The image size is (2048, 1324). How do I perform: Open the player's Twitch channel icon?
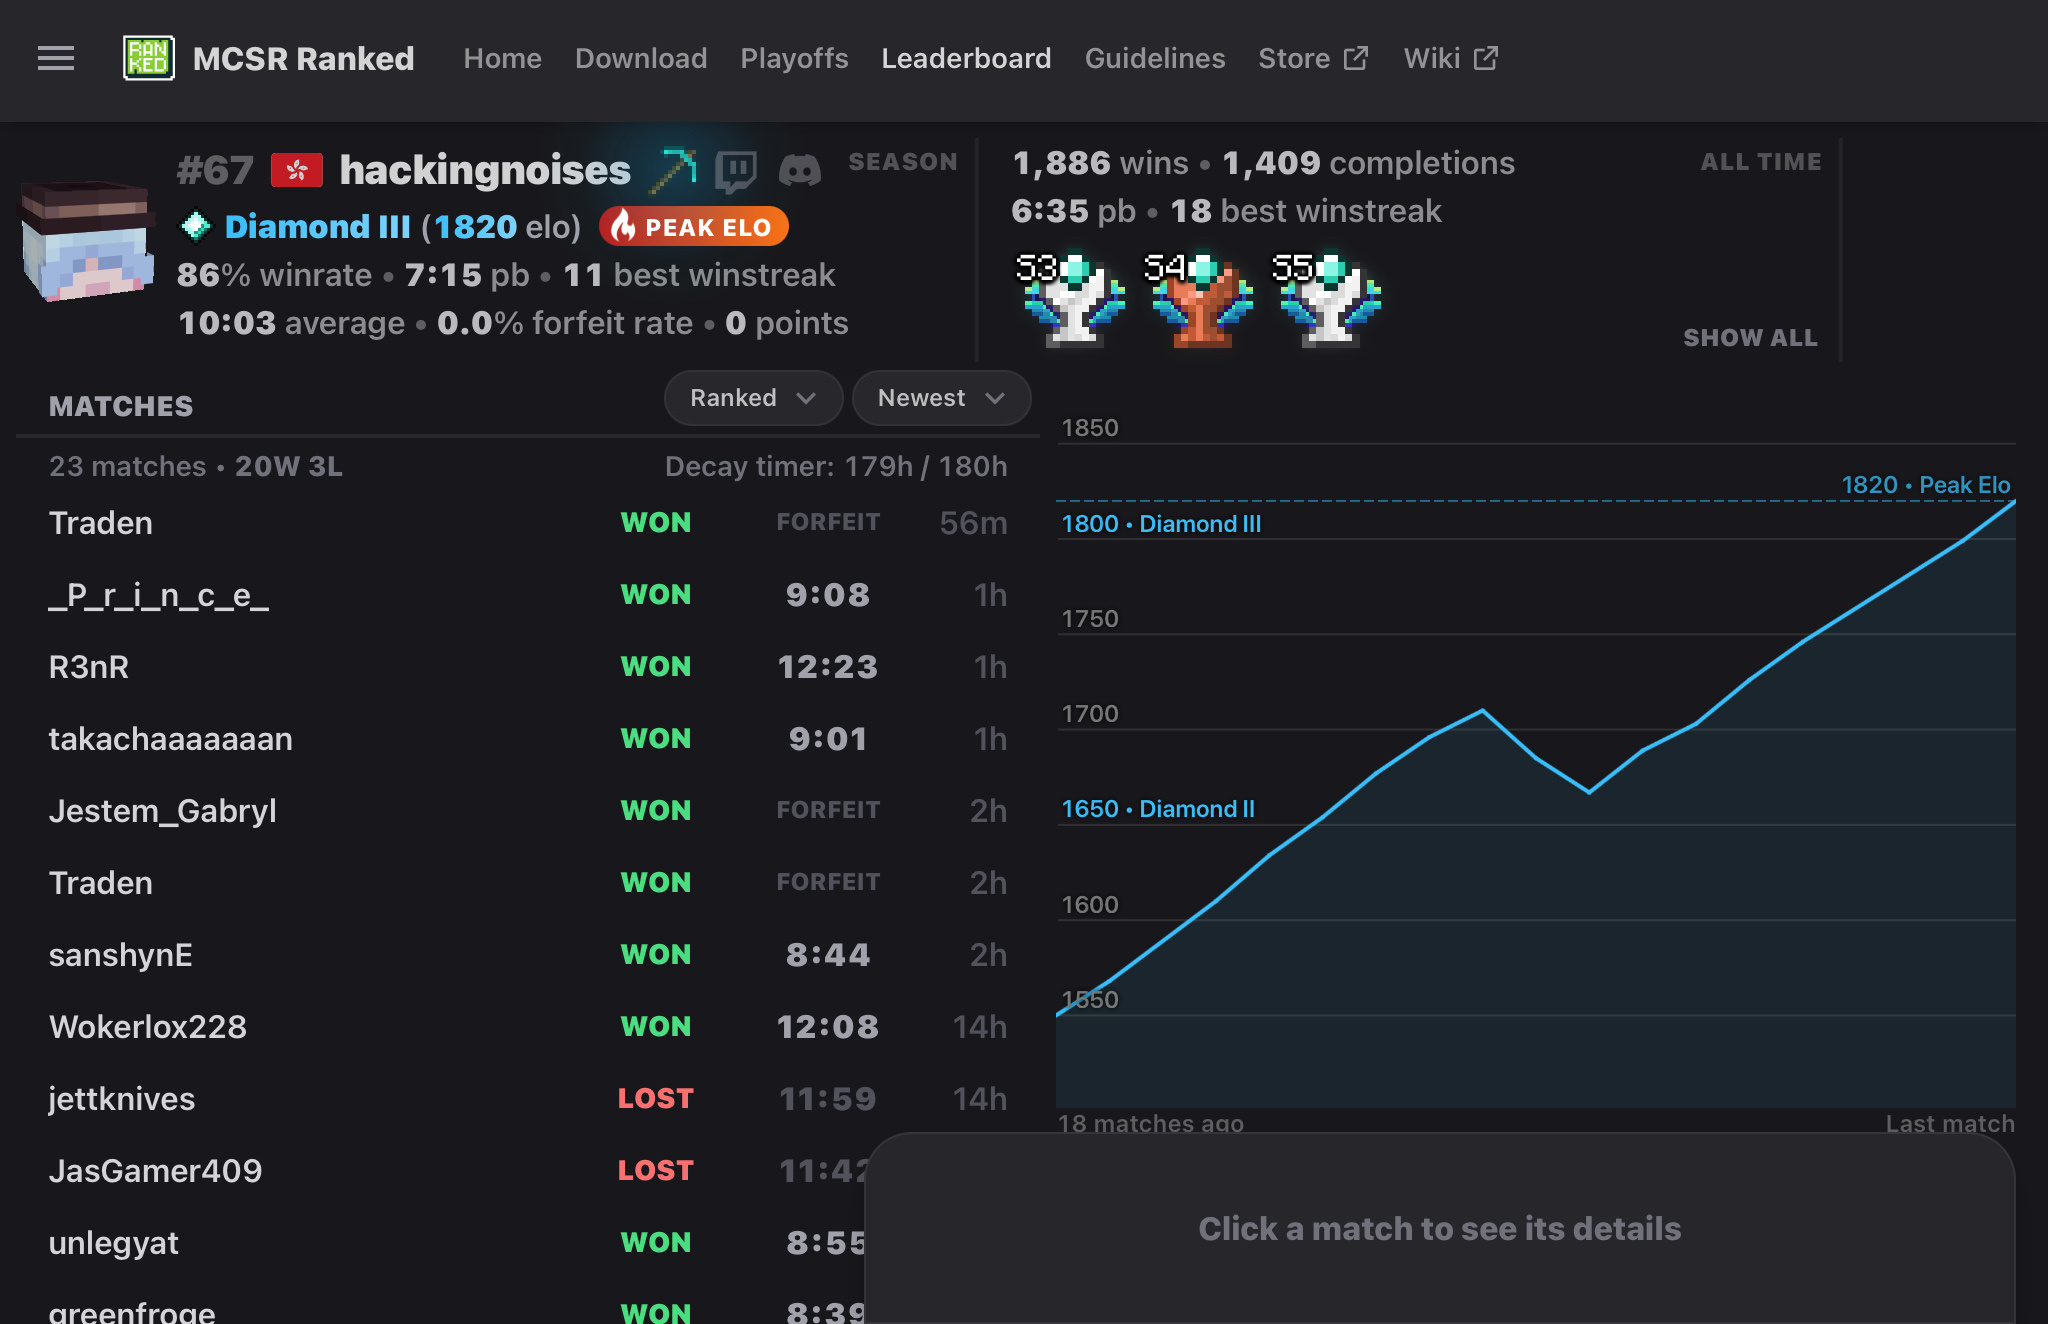point(735,171)
